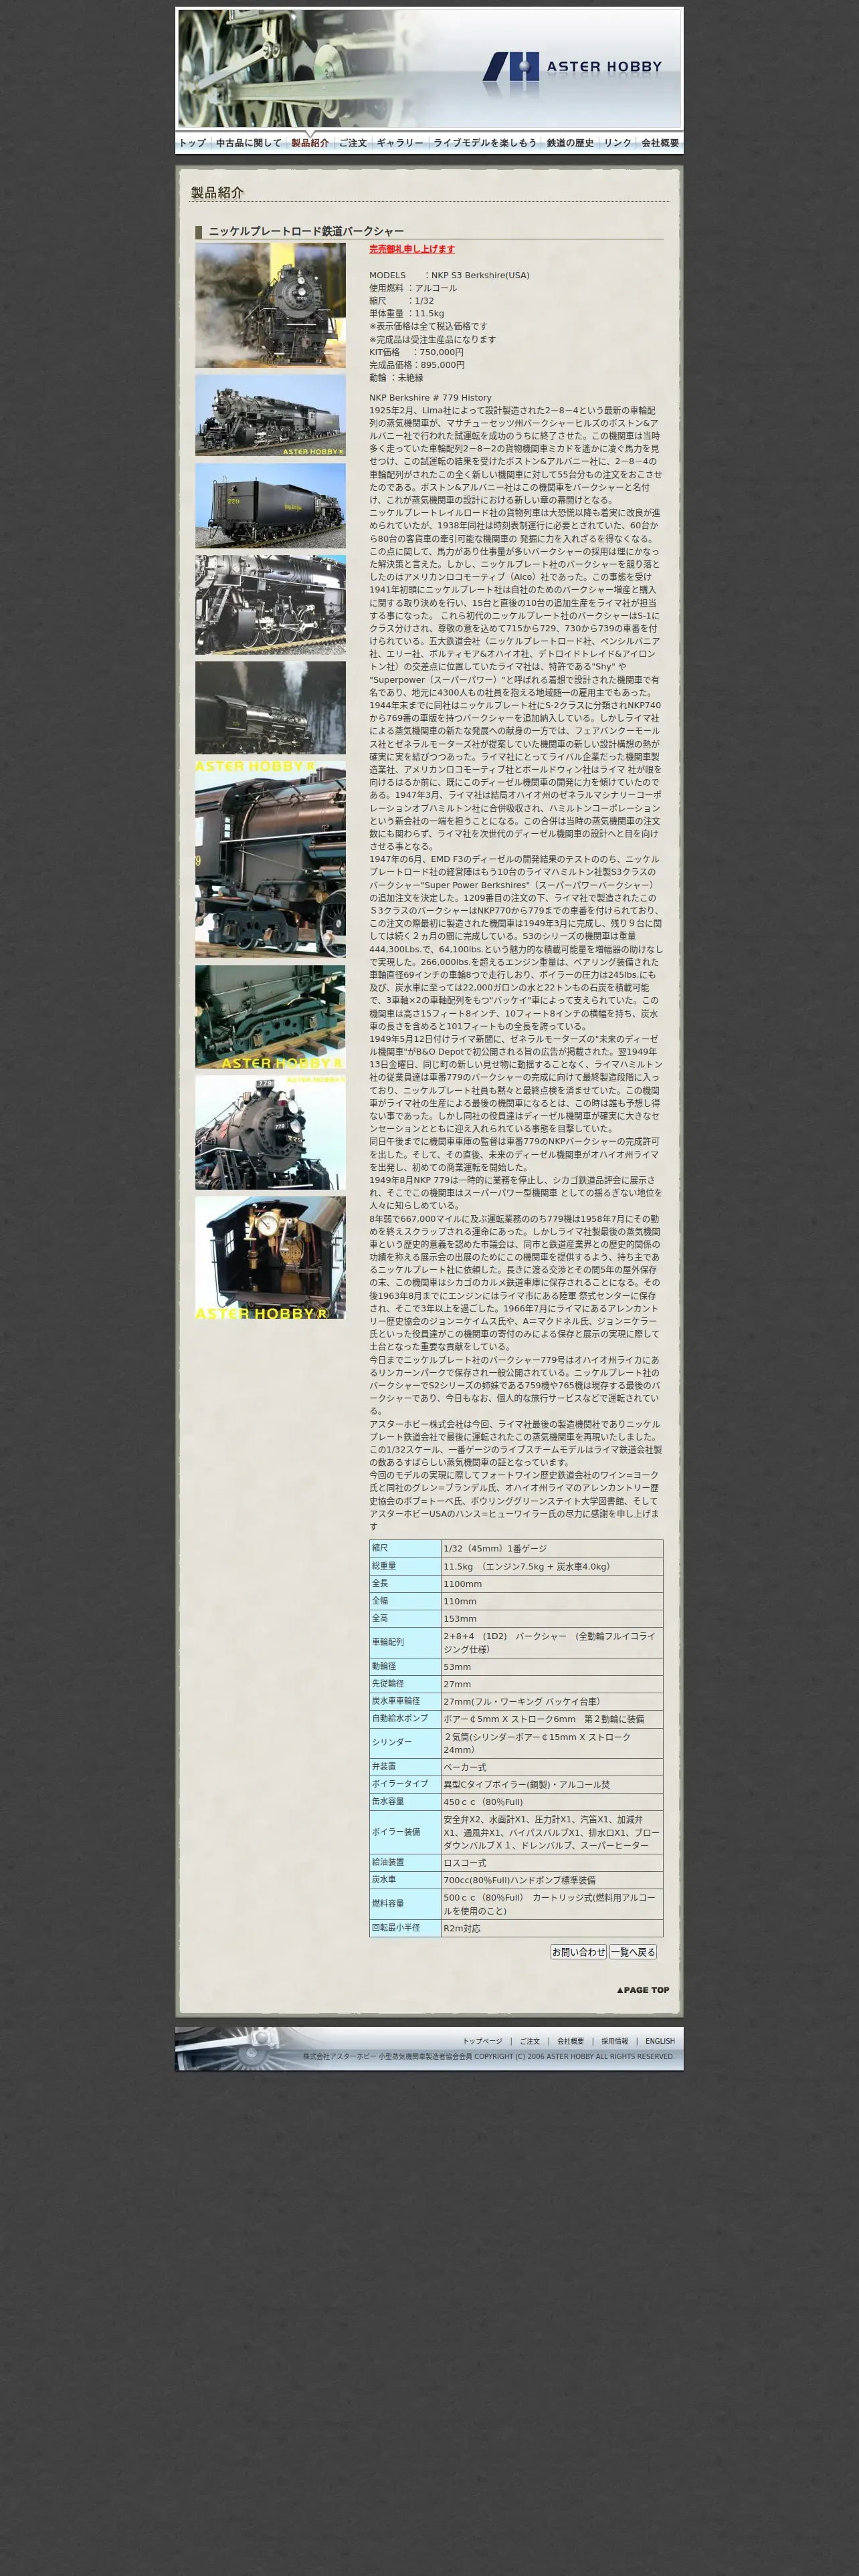Open the ご注文 footer link
The width and height of the screenshot is (859, 2576).
(x=529, y=2041)
